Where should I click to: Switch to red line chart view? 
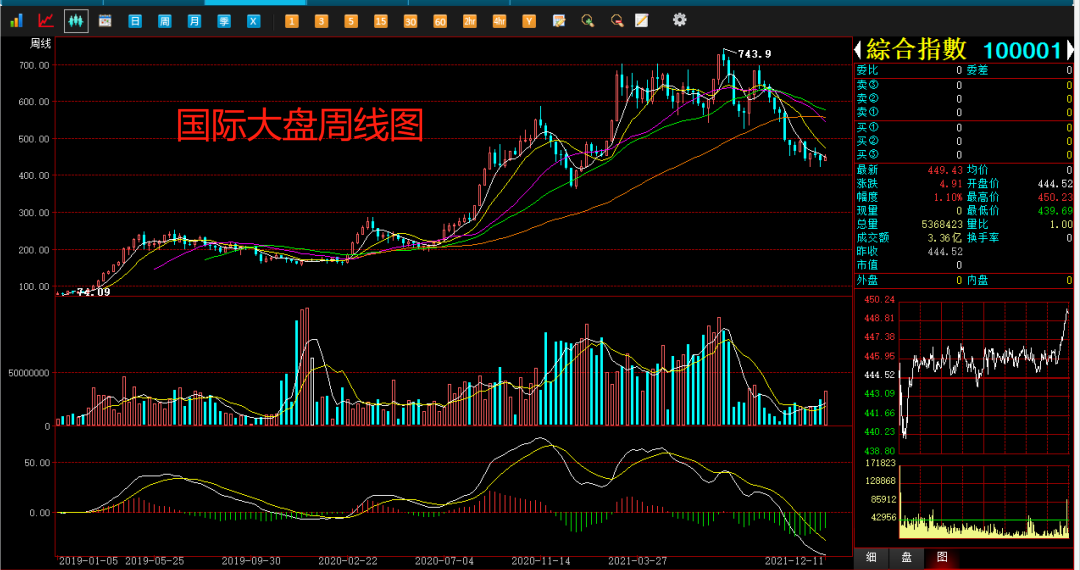click(x=45, y=21)
